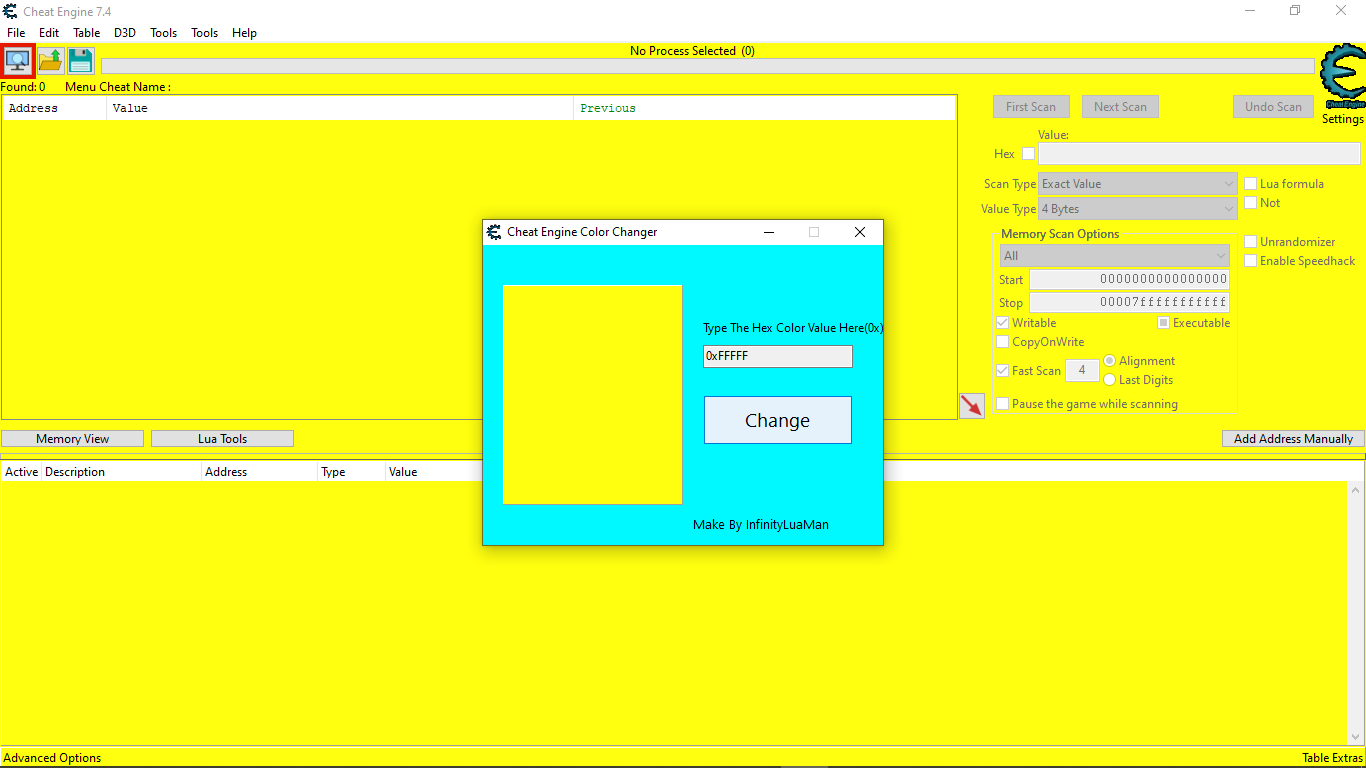1366x768 pixels.
Task: Click the "No Process Selected (0)" label
Action: (x=692, y=51)
